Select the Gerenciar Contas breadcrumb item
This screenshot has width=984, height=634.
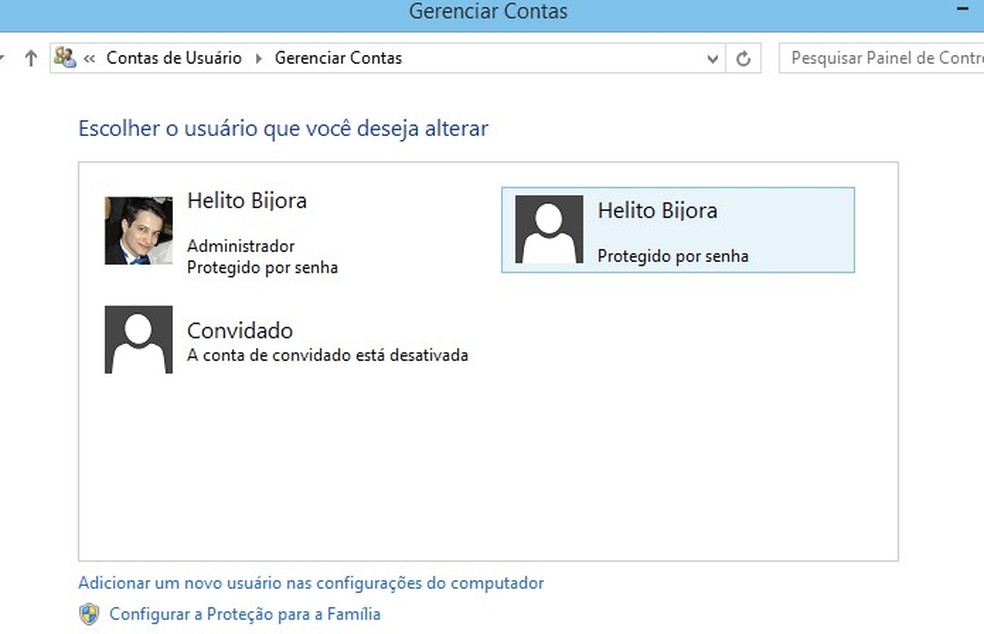(x=337, y=58)
